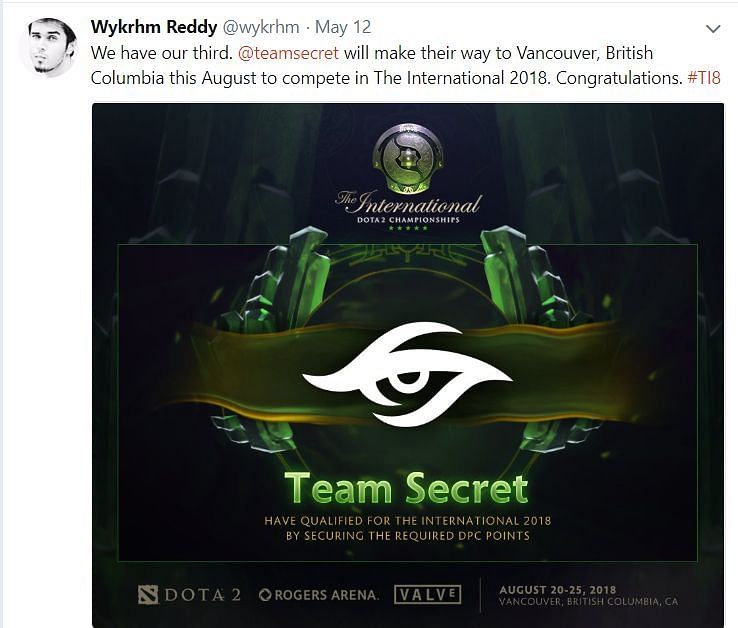Follow the #TI8 hashtag link
The height and width of the screenshot is (628, 738).
tap(704, 78)
